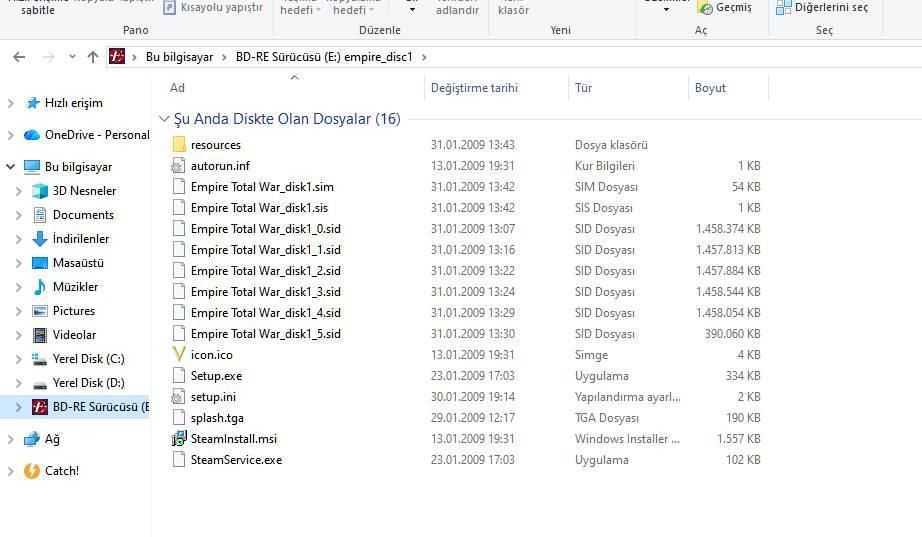The height and width of the screenshot is (537, 922).
Task: Sort by Tür column header
Action: 583,88
